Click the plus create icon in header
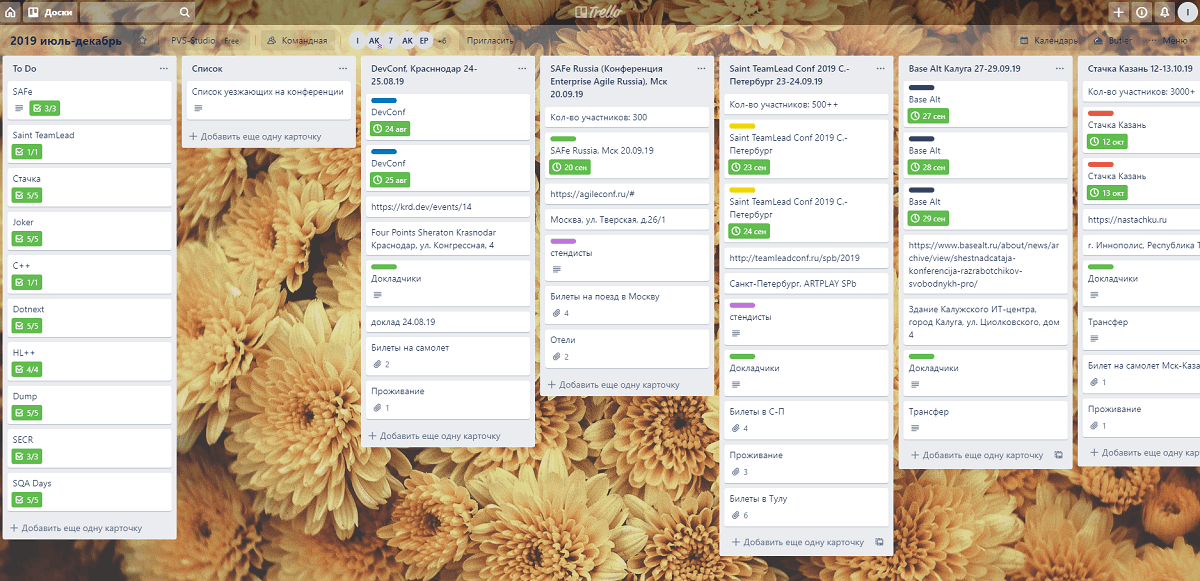Image resolution: width=1200 pixels, height=581 pixels. (1119, 12)
